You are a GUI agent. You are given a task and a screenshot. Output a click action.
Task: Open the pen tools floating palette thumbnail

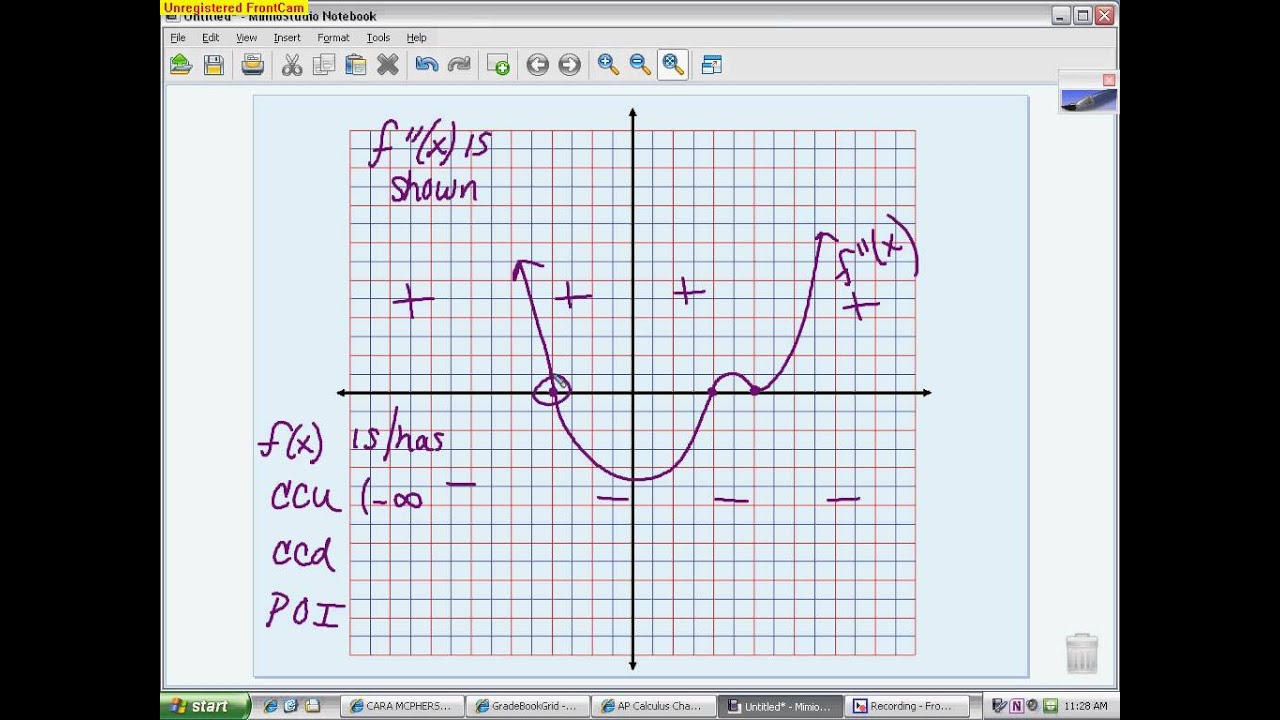(1089, 100)
